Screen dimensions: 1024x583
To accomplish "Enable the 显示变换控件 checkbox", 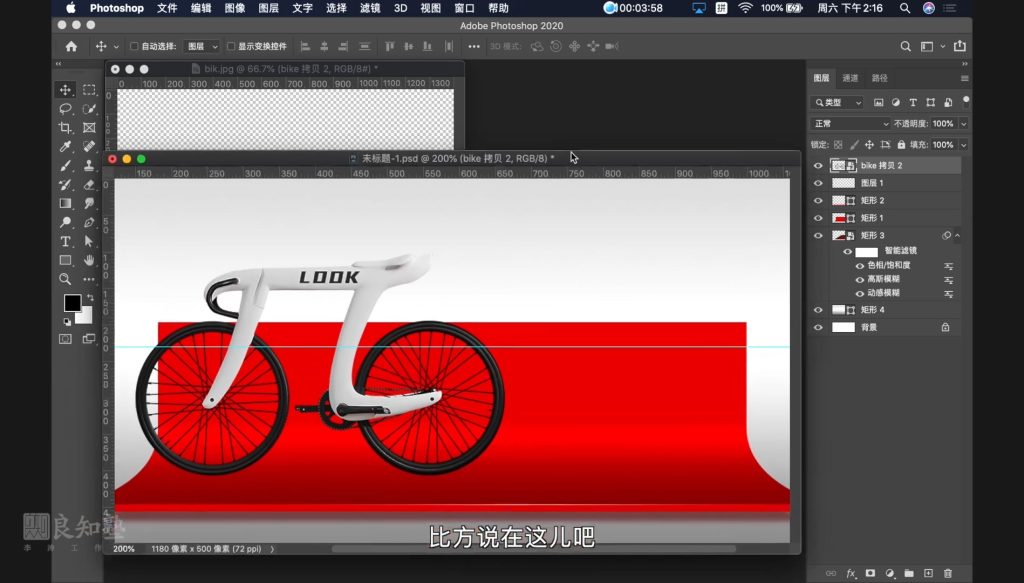I will coord(231,46).
